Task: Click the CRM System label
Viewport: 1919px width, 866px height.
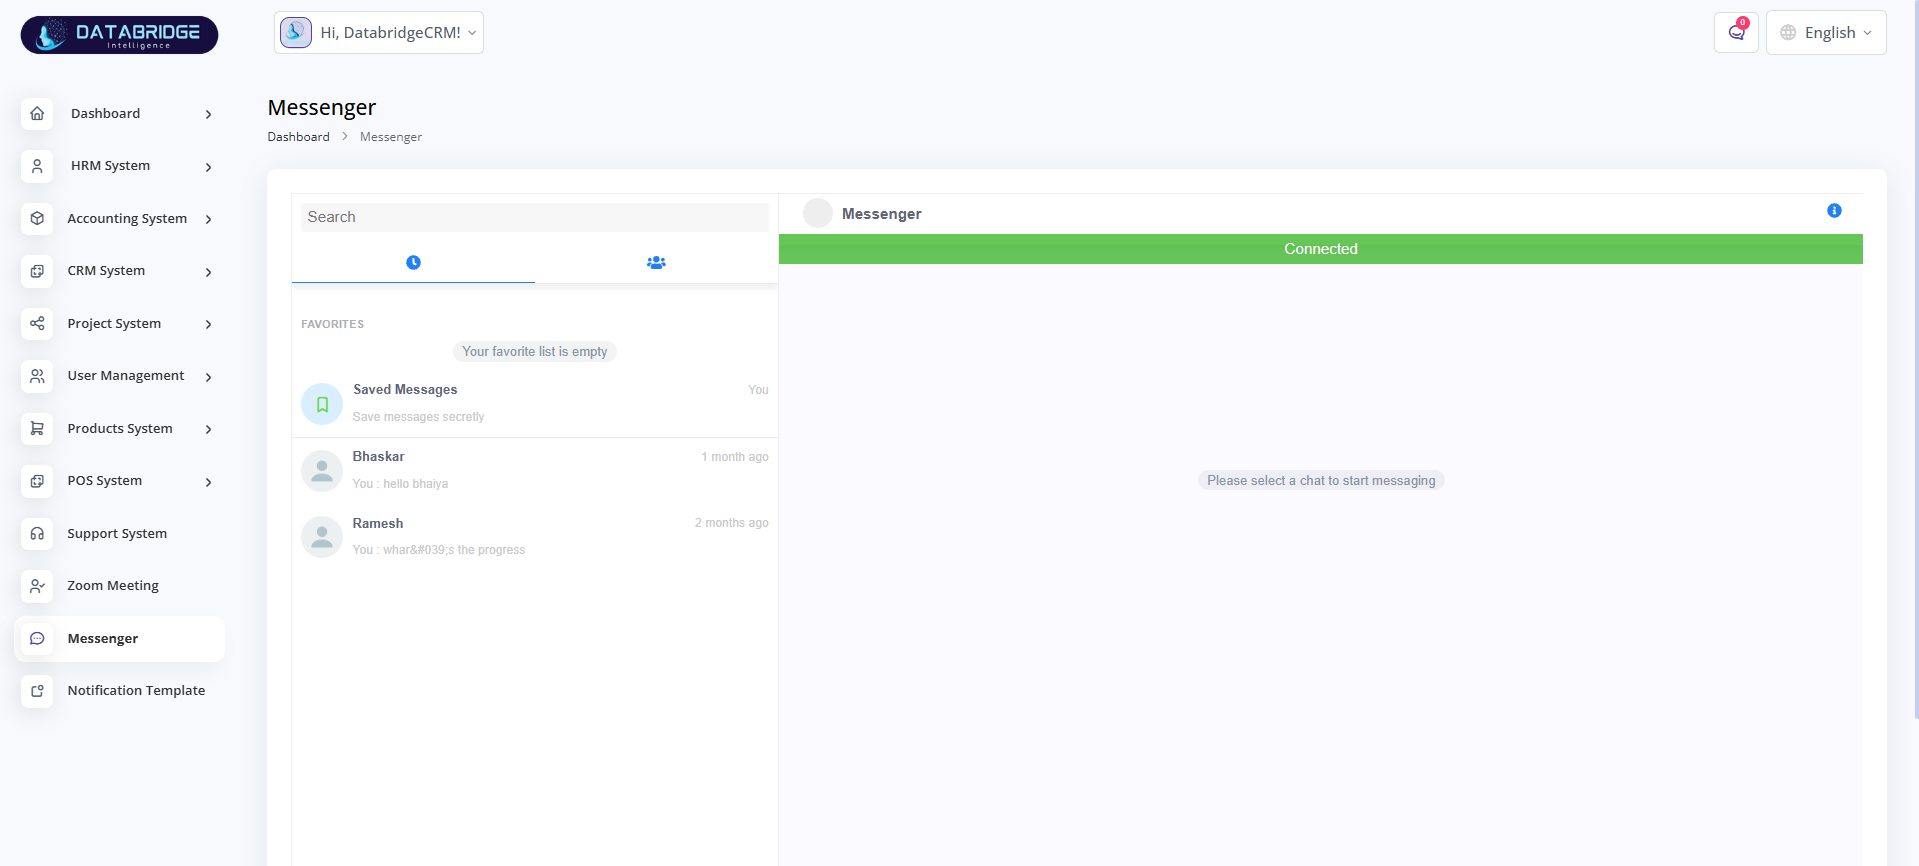Action: click(x=106, y=271)
